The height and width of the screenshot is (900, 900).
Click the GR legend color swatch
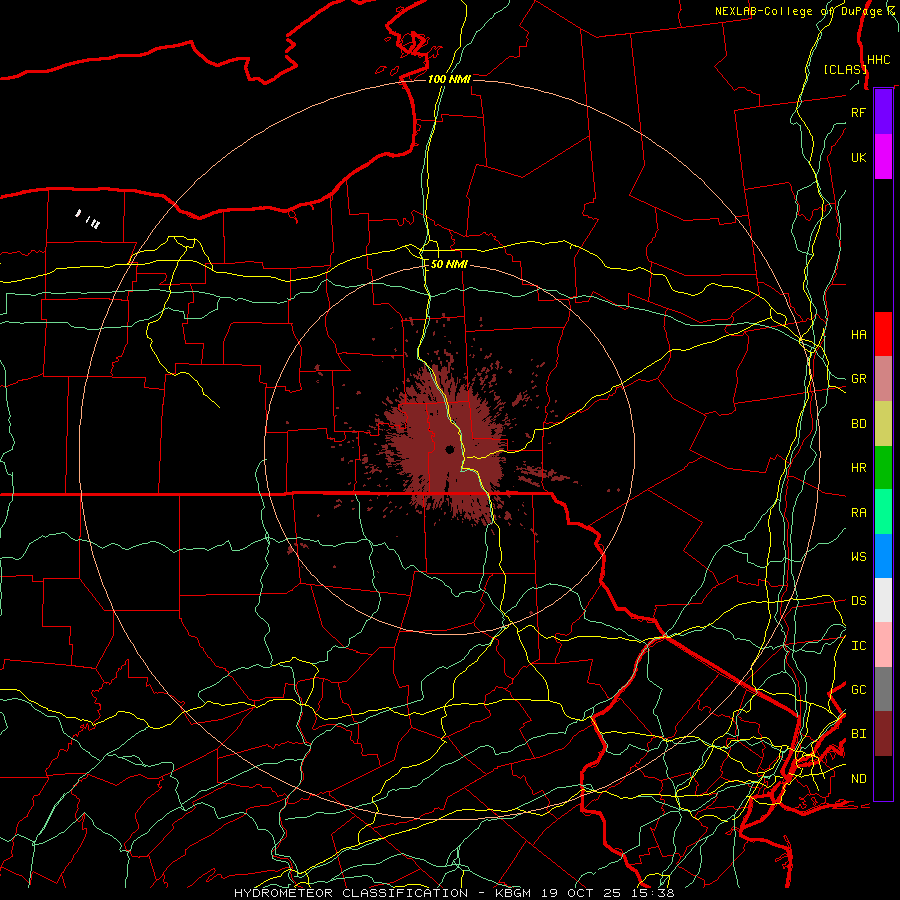[883, 379]
